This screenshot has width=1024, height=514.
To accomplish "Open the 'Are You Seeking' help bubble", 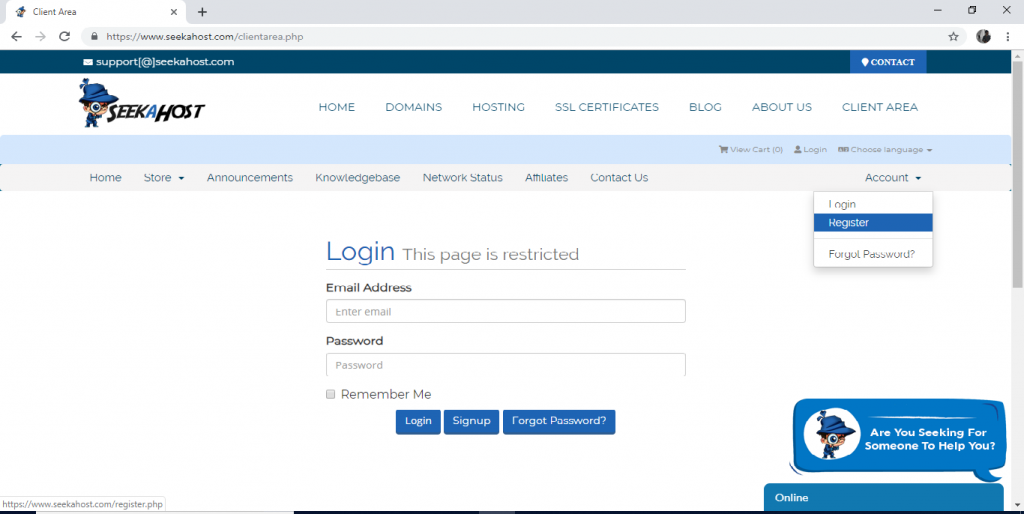I will [898, 438].
